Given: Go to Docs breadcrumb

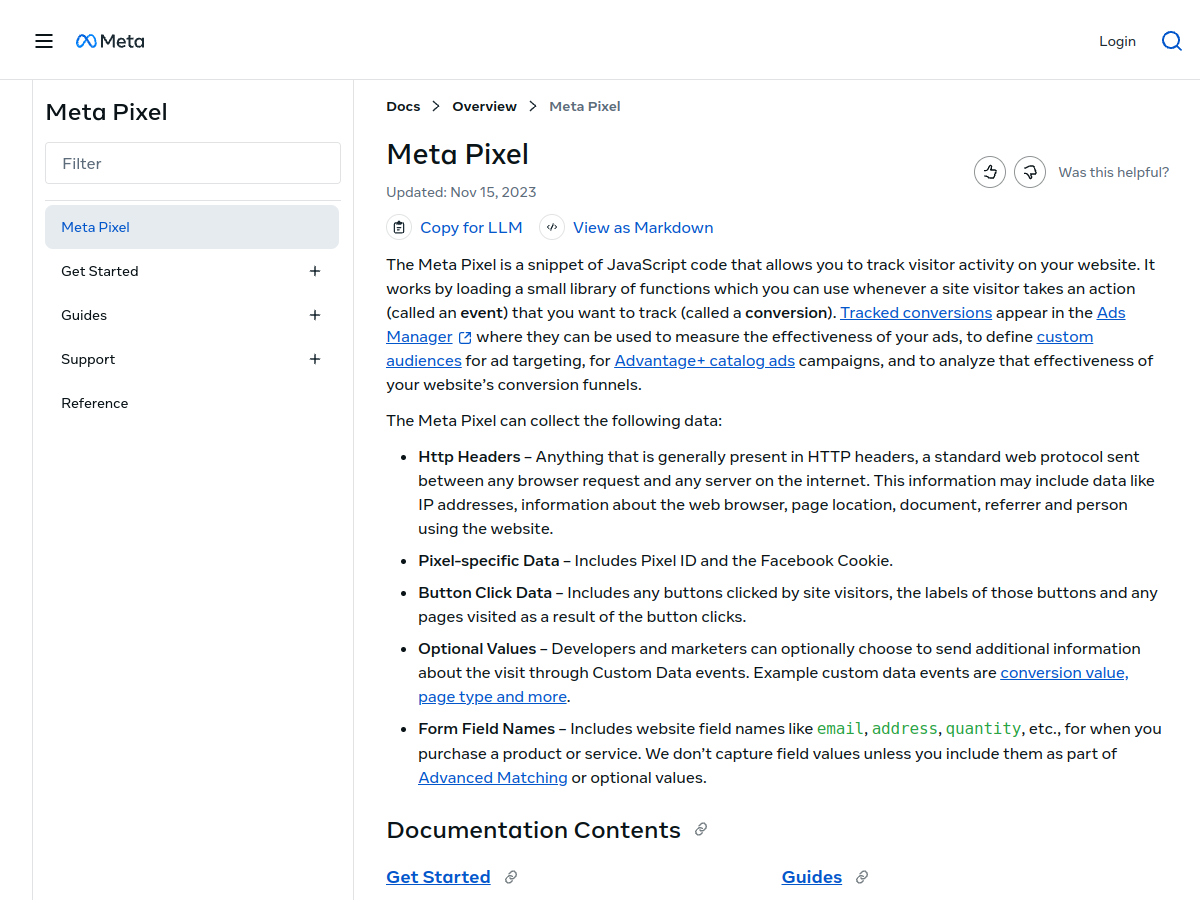Looking at the screenshot, I should pyautogui.click(x=403, y=106).
